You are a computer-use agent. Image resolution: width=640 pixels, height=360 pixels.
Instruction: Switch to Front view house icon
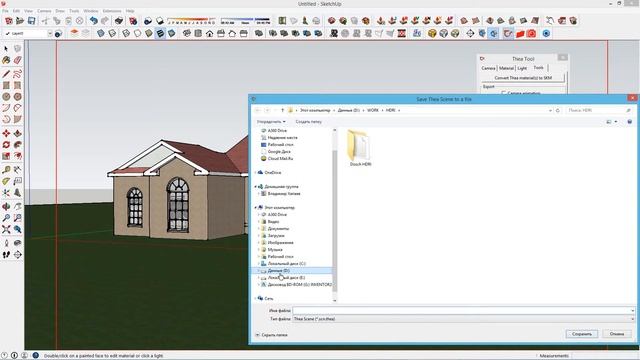(x=209, y=33)
